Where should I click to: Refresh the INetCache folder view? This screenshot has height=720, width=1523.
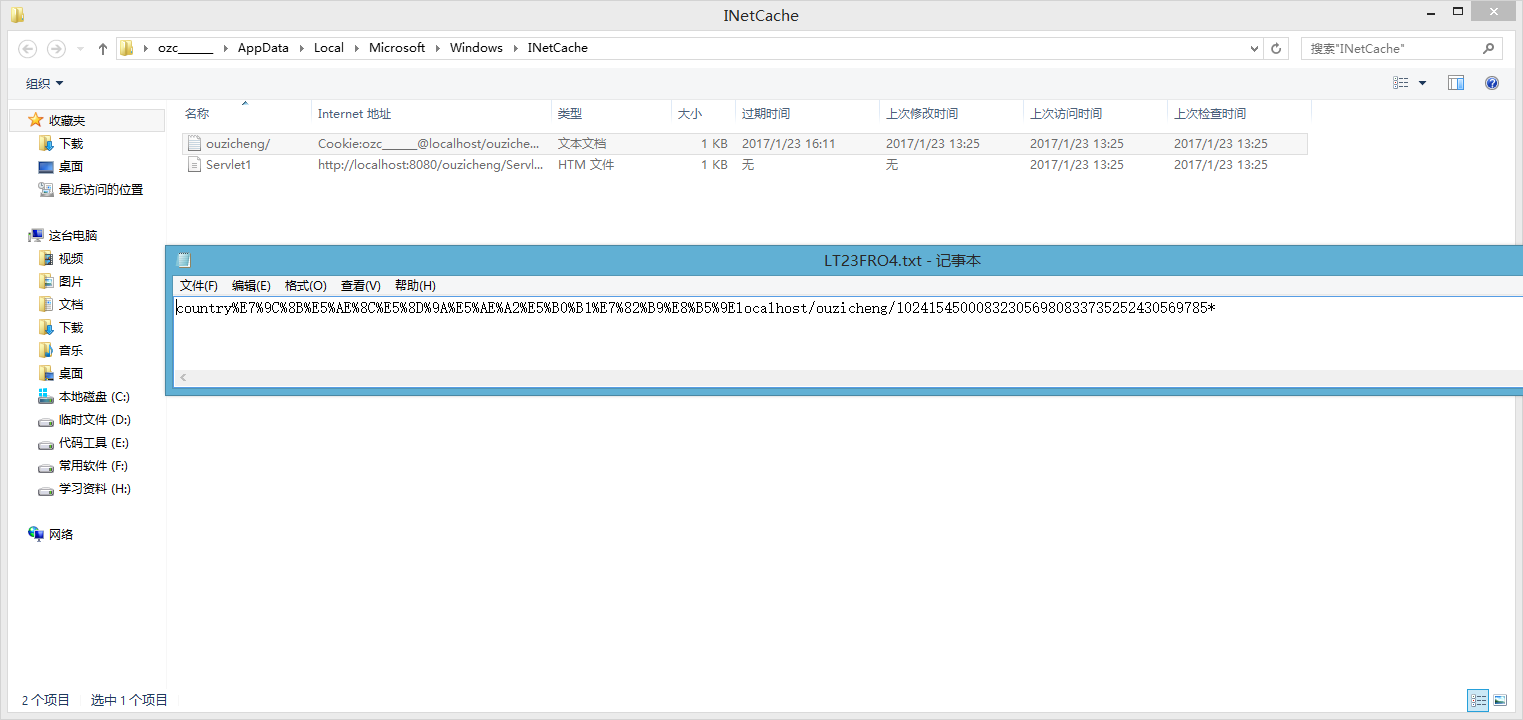[x=1275, y=48]
